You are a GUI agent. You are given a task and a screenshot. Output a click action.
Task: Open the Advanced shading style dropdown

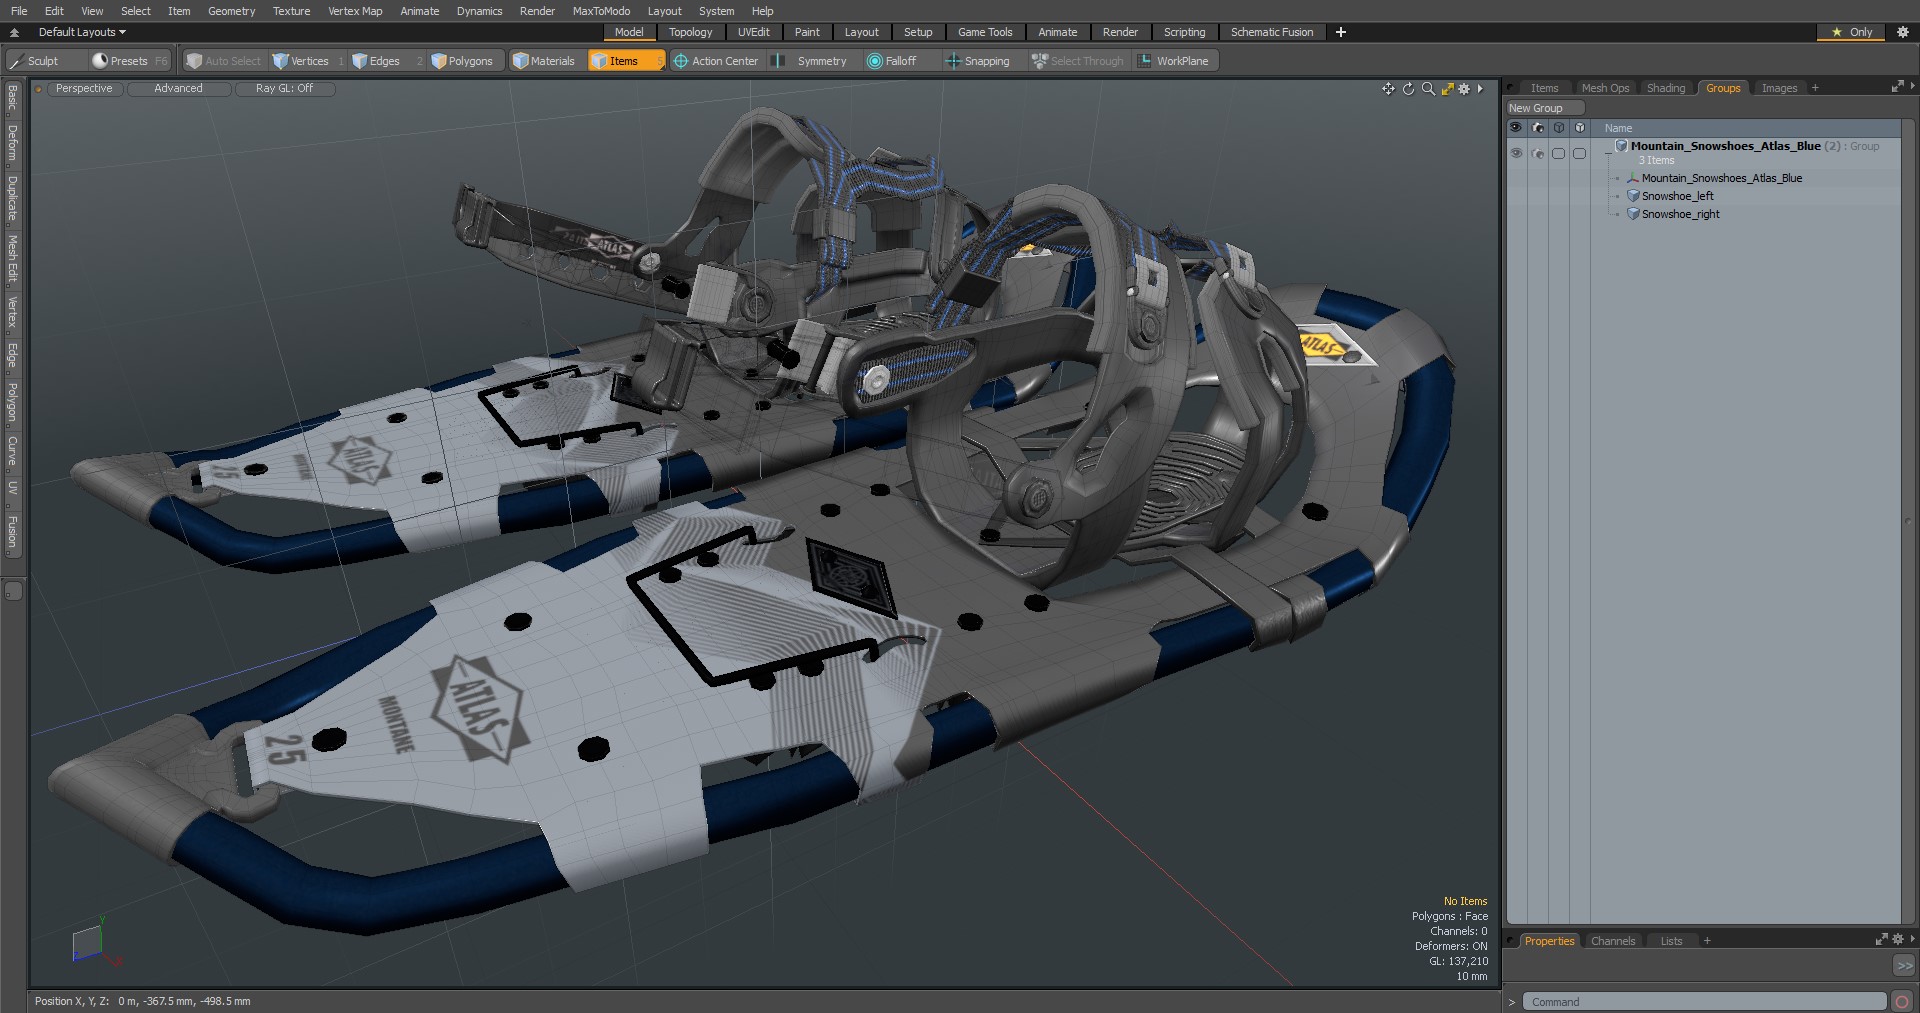coord(178,89)
